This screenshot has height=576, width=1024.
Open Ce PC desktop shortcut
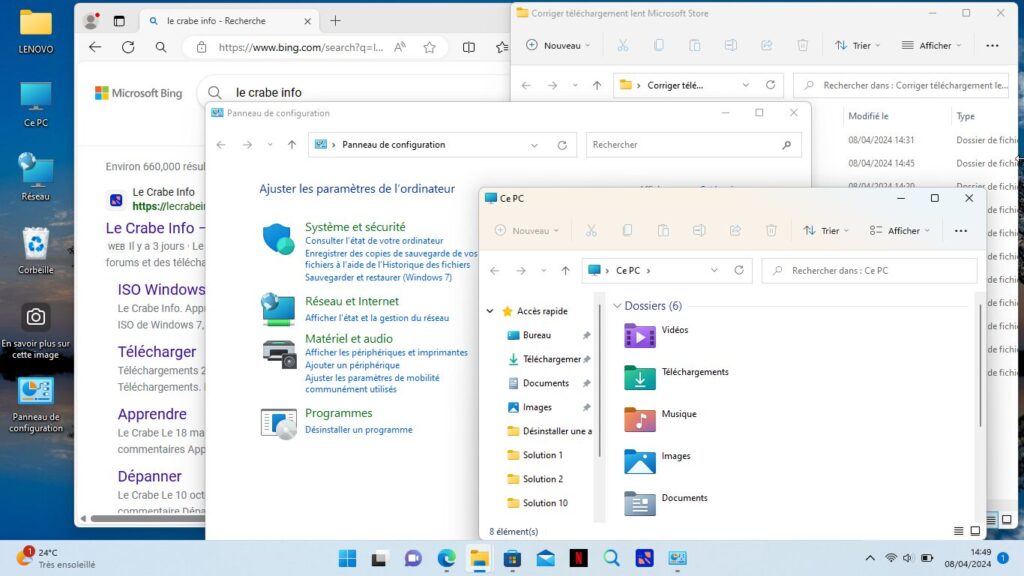tap(35, 104)
